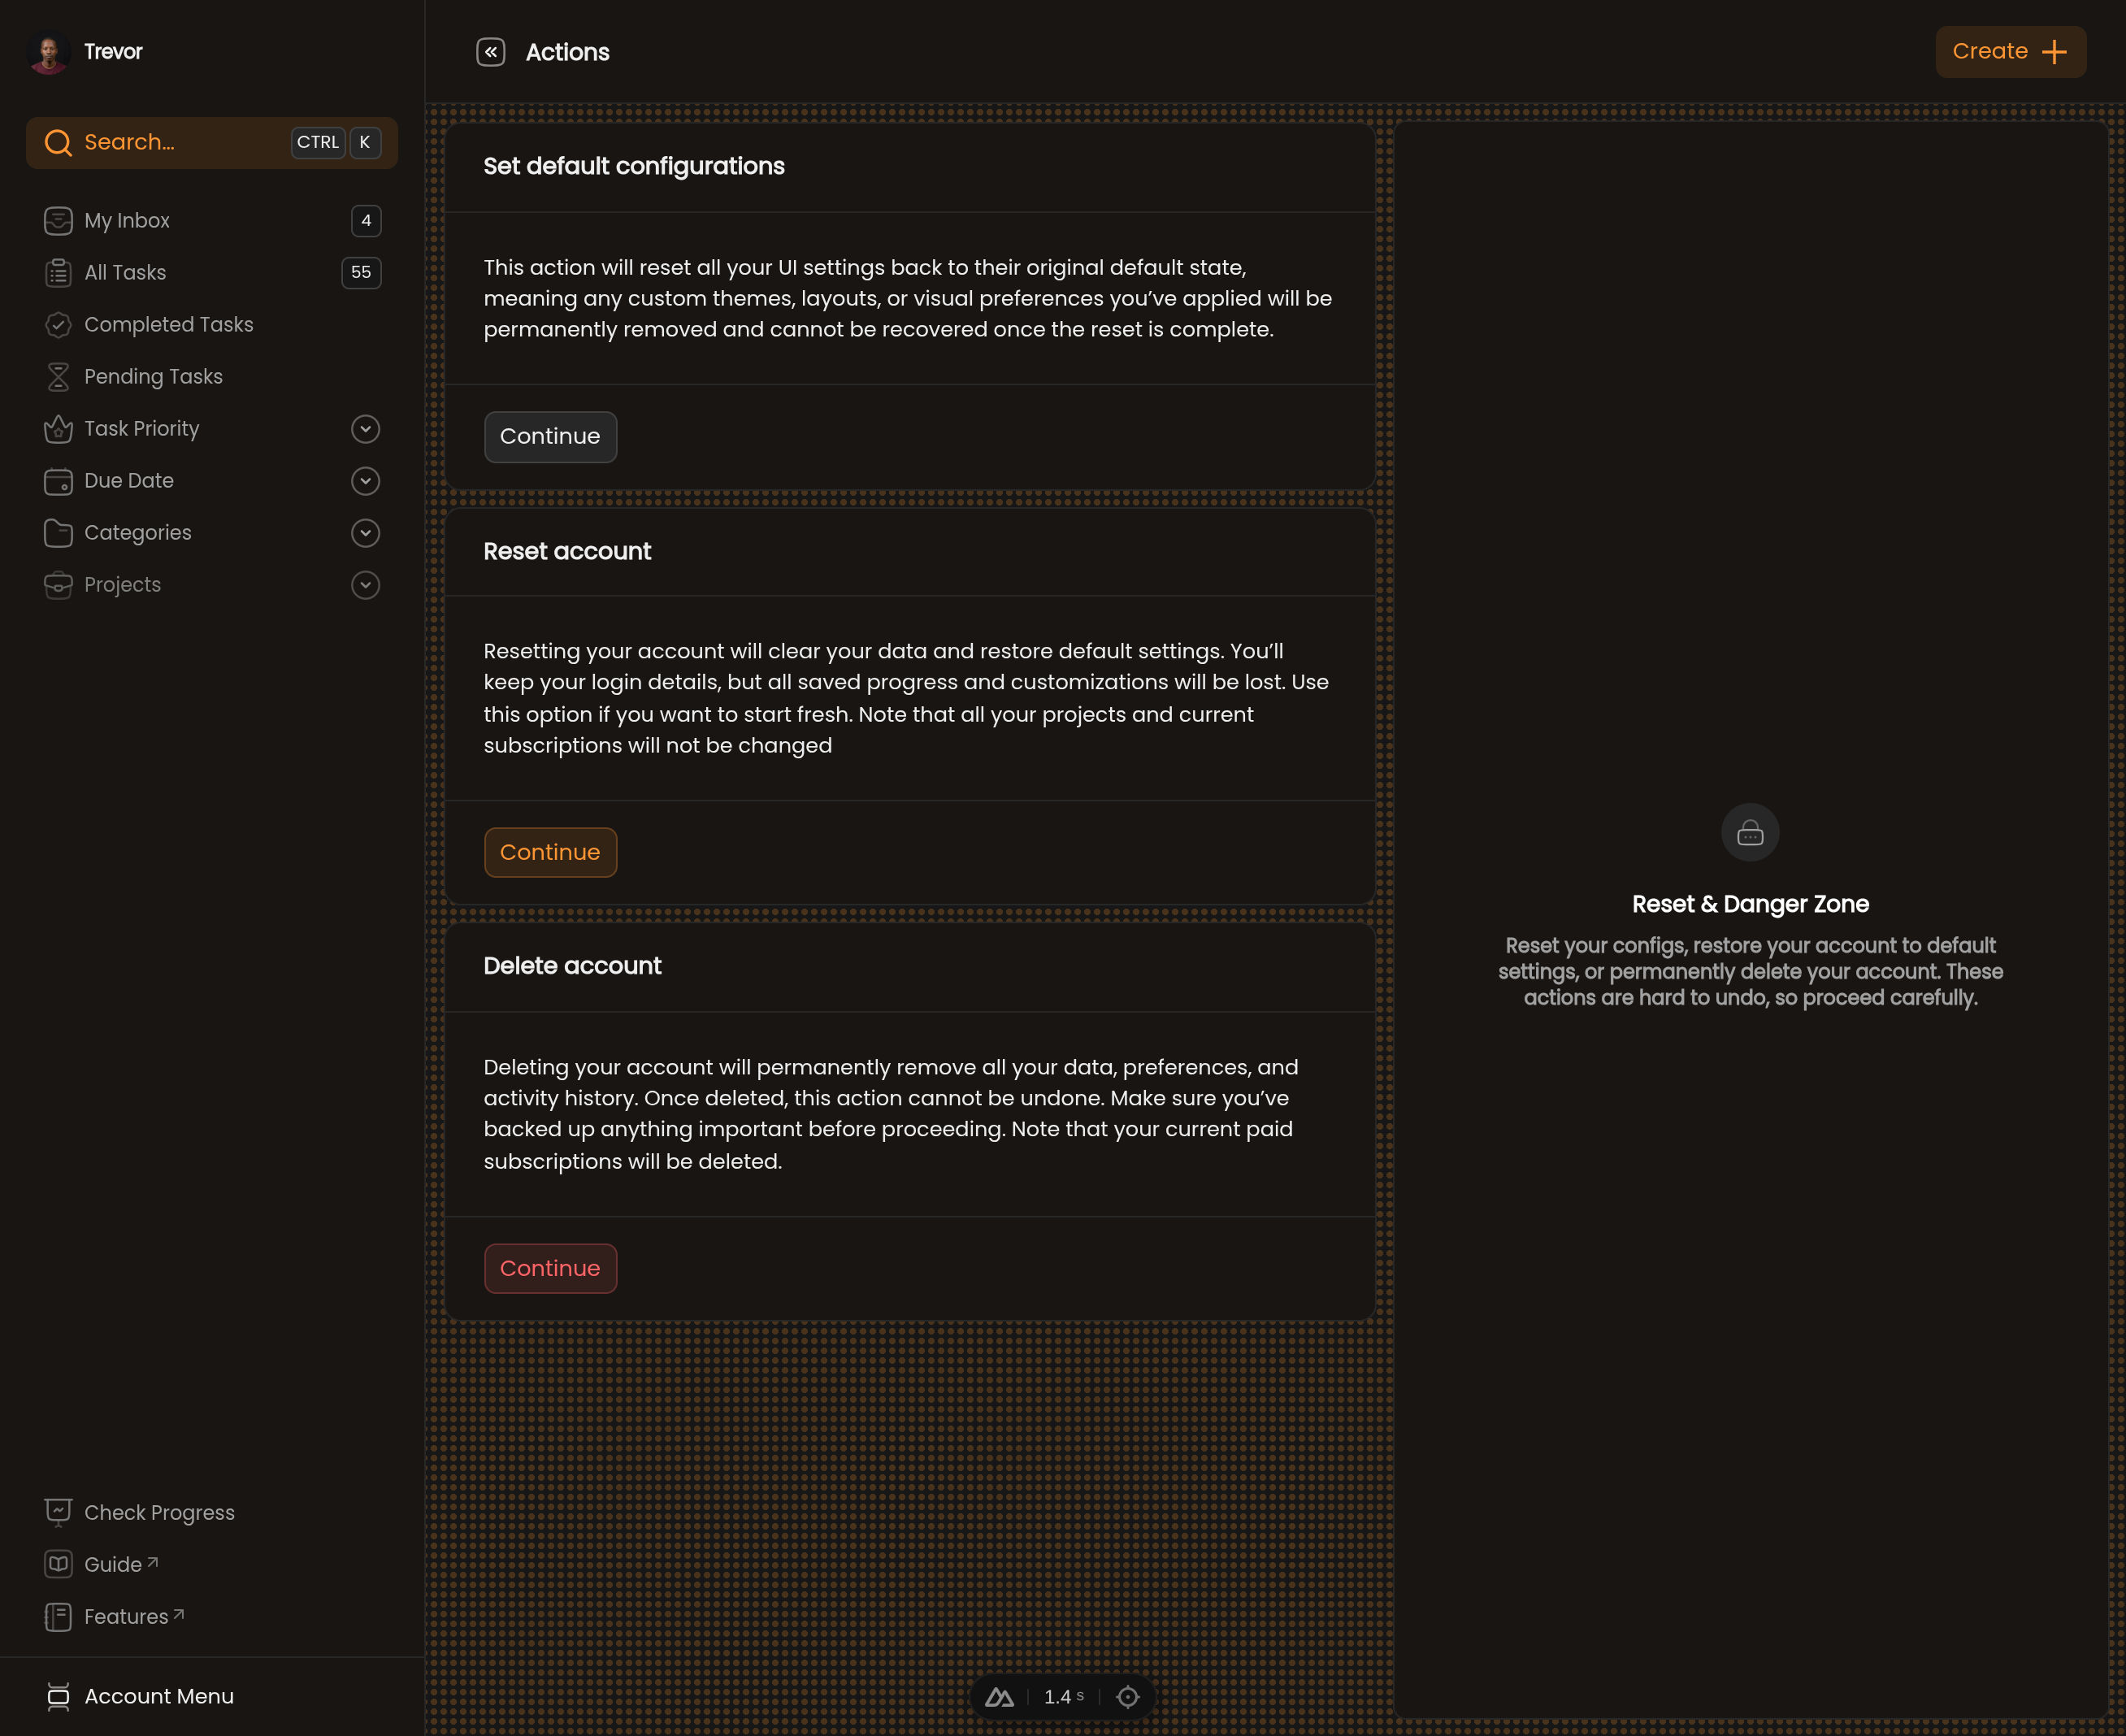
Task: Collapse sidebar with double-chevron icon
Action: [x=491, y=52]
